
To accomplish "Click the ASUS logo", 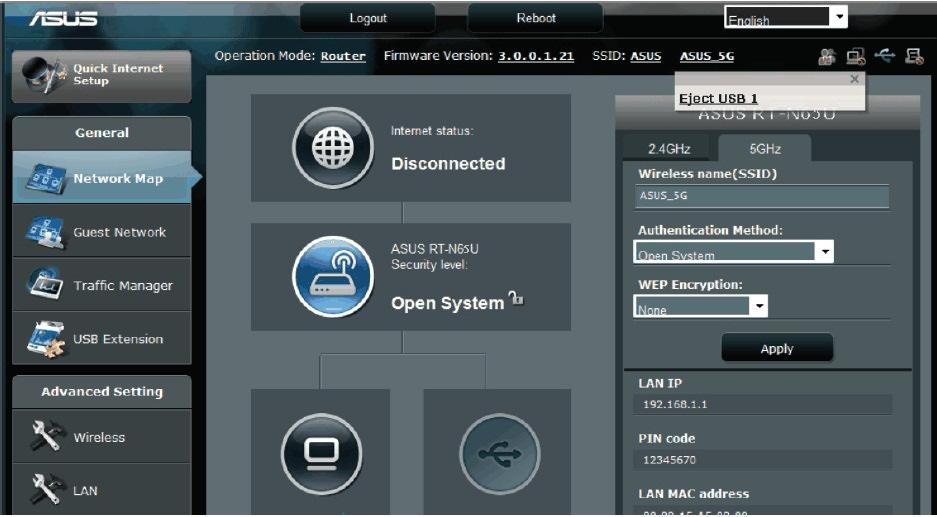I will pyautogui.click(x=63, y=19).
